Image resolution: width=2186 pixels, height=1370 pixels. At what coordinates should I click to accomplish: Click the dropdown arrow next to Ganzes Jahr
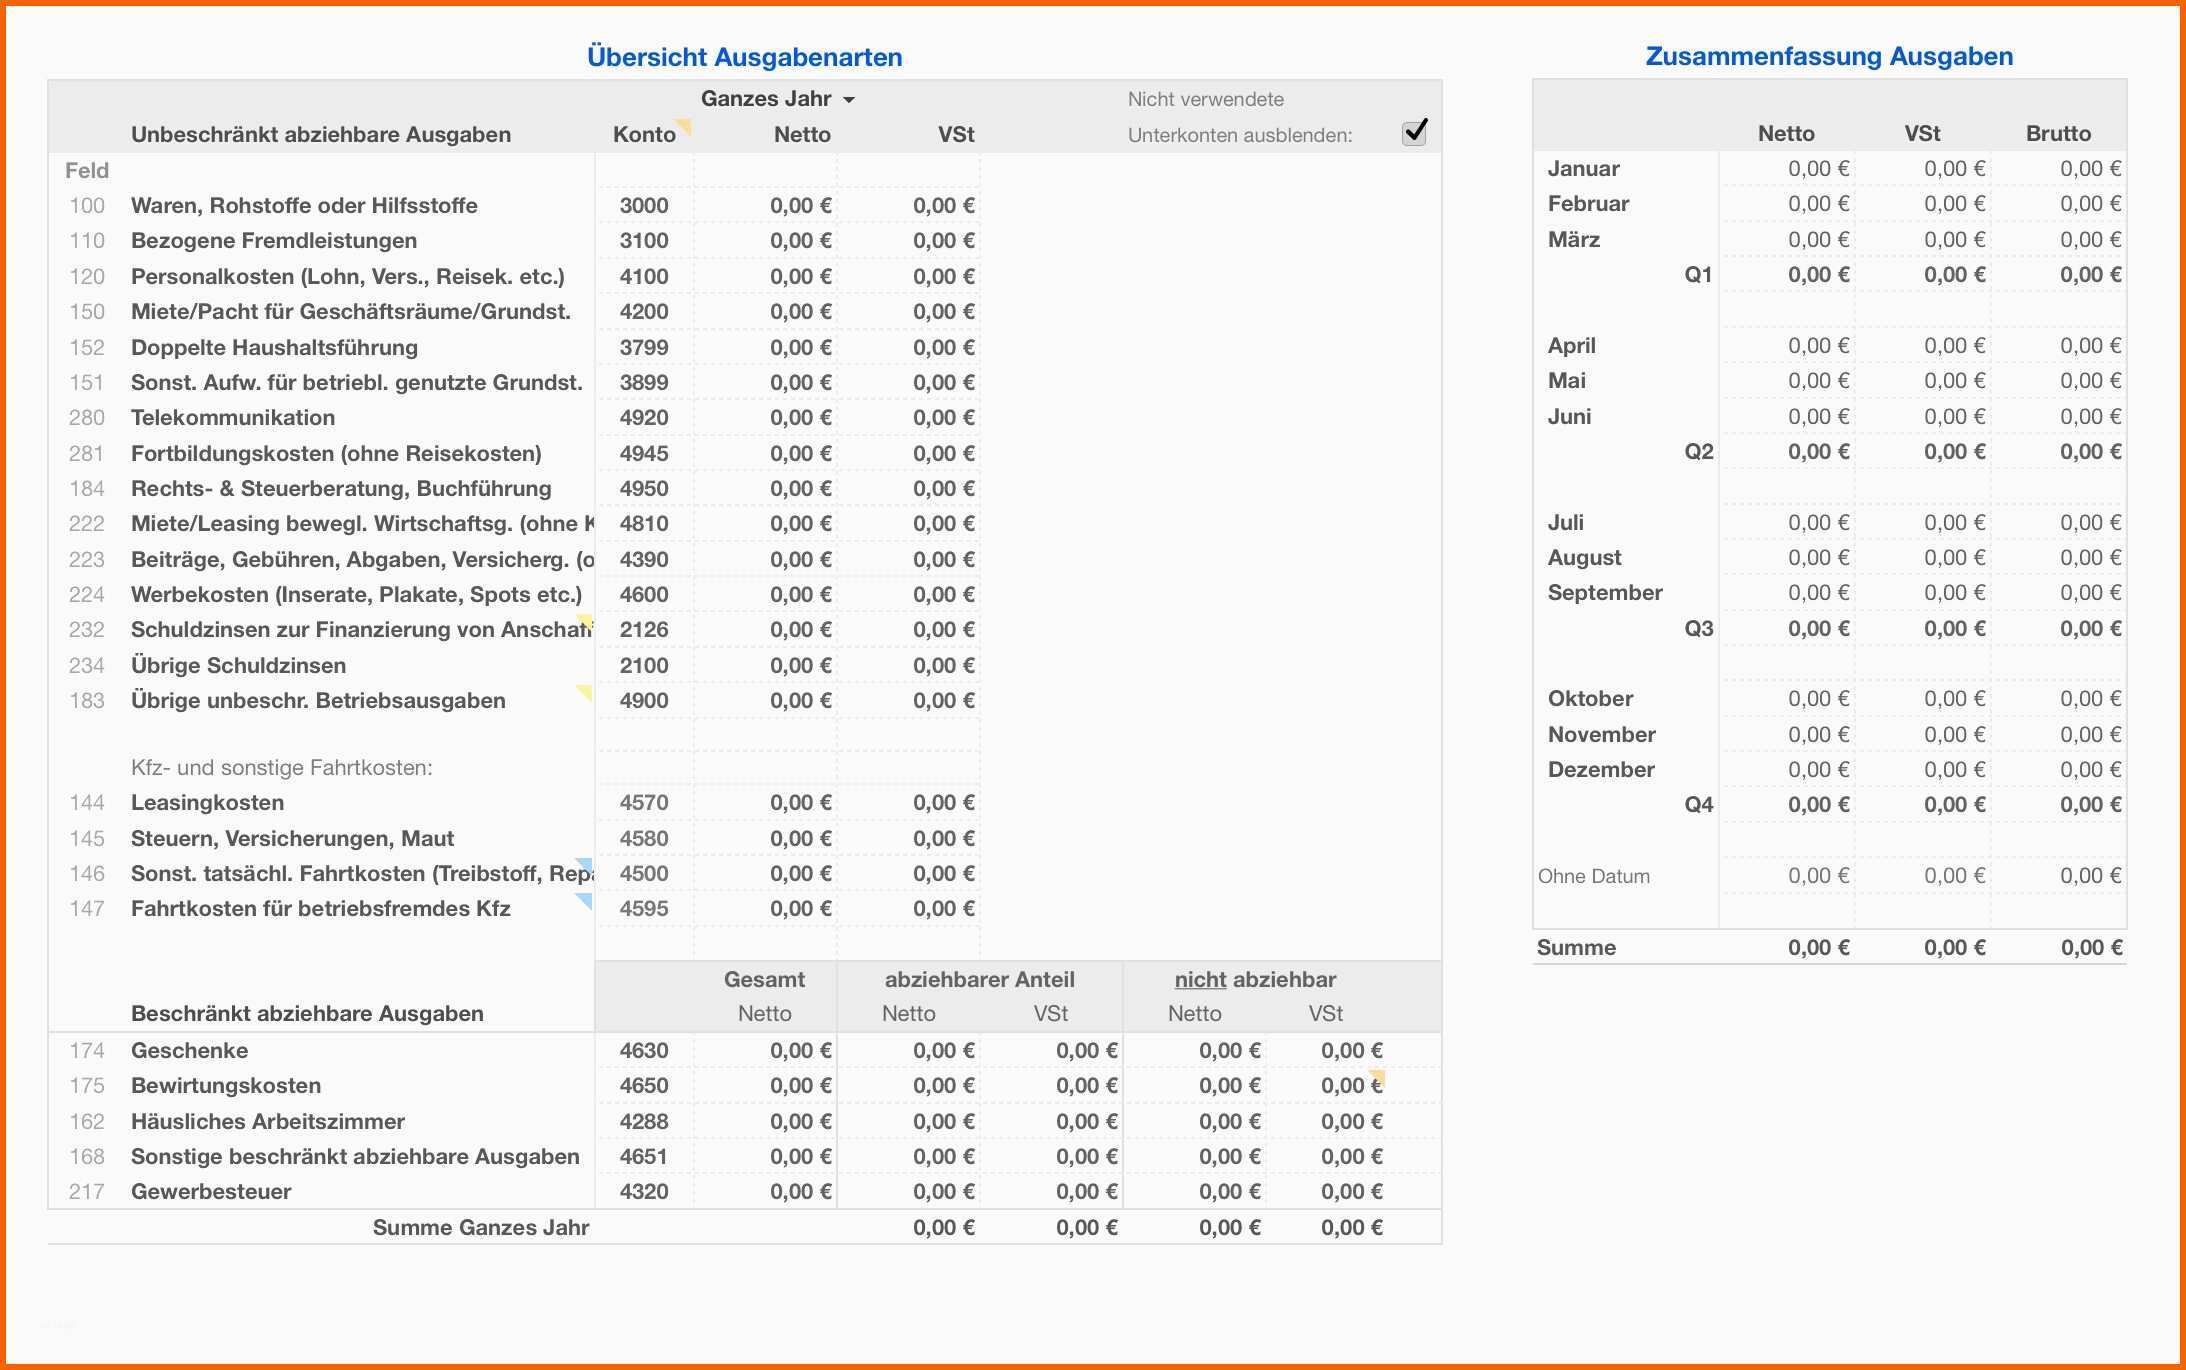[849, 100]
